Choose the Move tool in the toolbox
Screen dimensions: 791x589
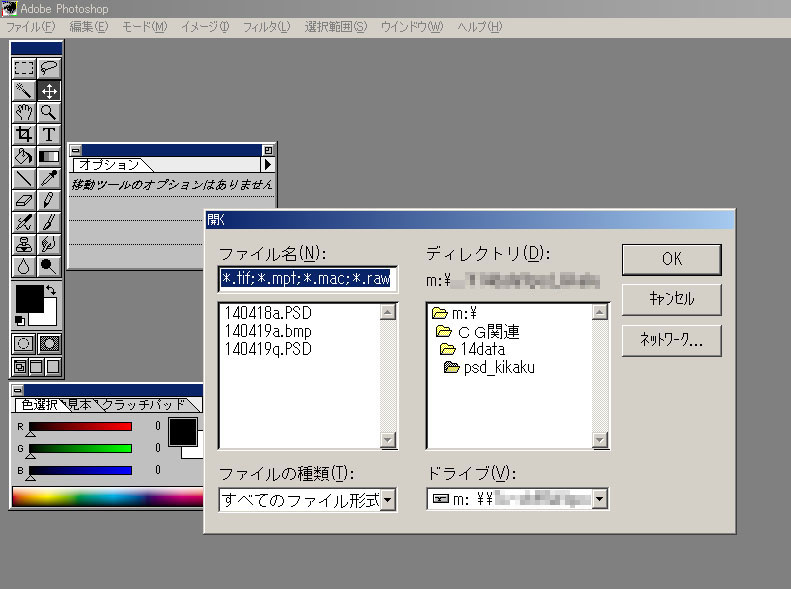(49, 91)
